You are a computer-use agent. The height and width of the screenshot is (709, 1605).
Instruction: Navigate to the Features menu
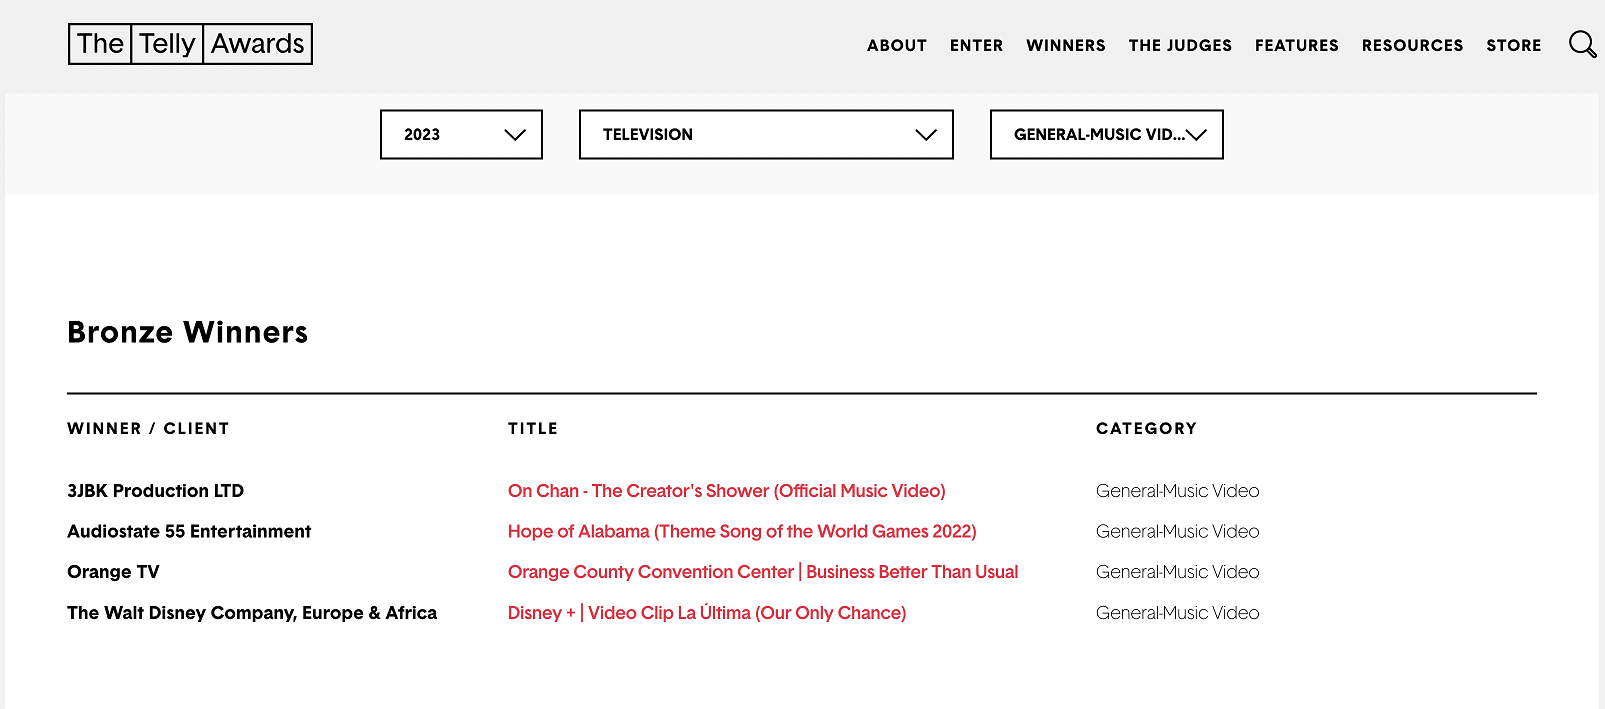[x=1296, y=45]
